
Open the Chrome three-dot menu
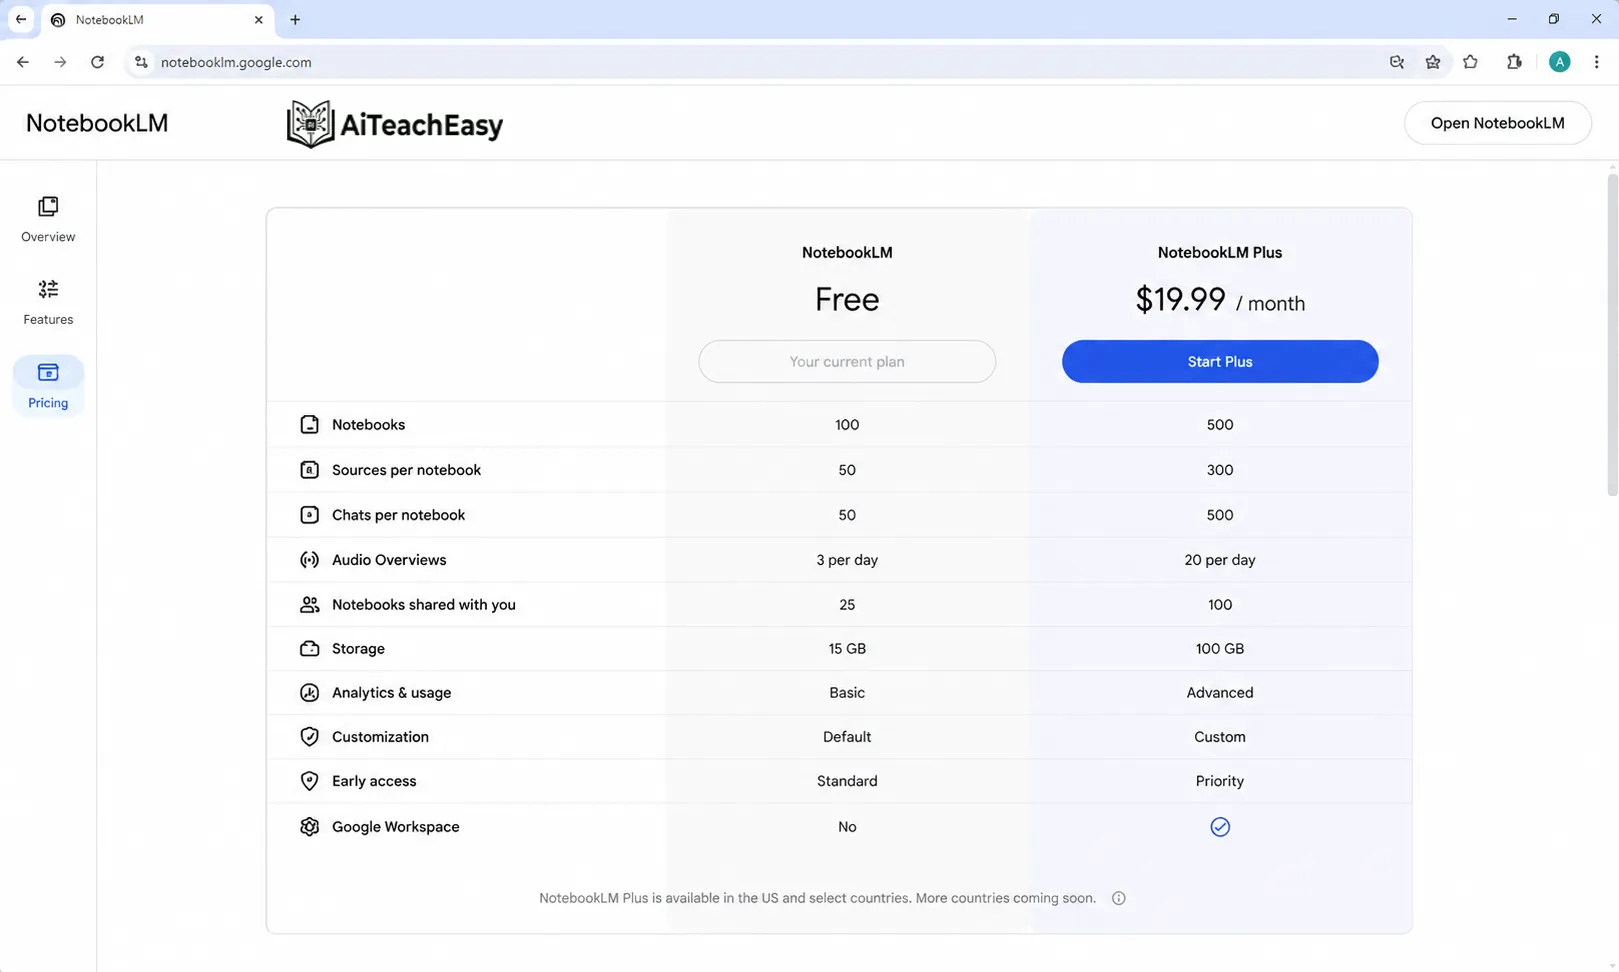[x=1596, y=62]
